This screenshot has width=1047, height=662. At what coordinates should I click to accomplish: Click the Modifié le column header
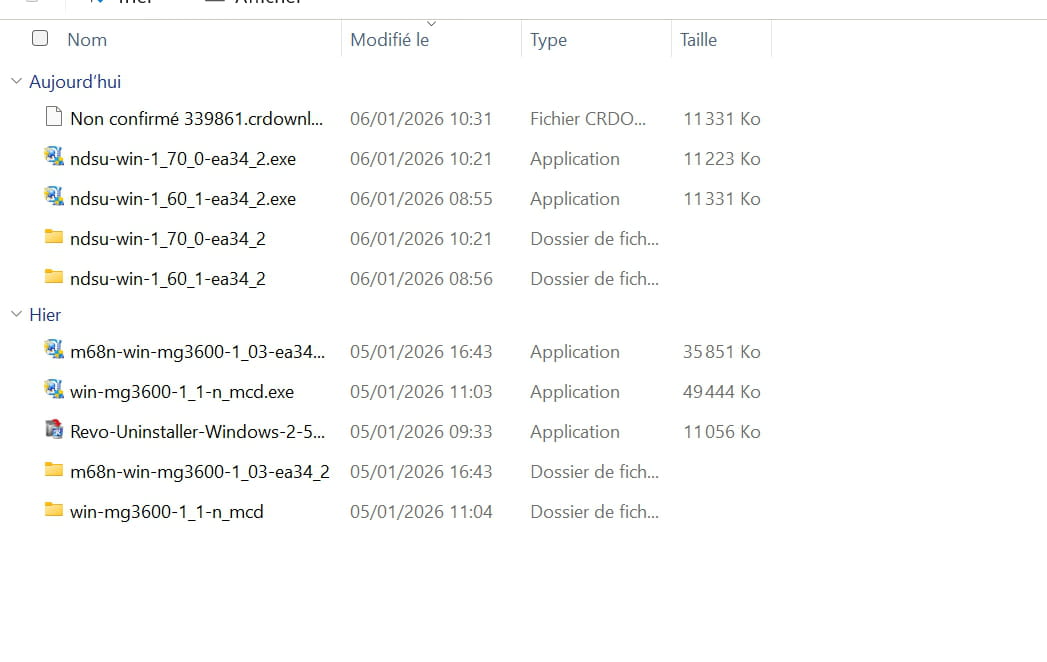[x=389, y=40]
